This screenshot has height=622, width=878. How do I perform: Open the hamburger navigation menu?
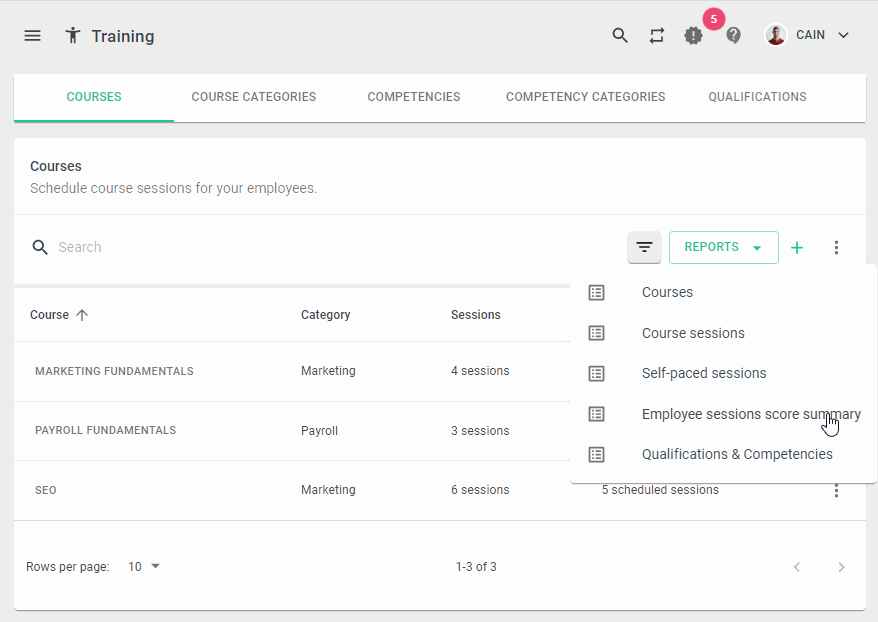click(x=32, y=36)
